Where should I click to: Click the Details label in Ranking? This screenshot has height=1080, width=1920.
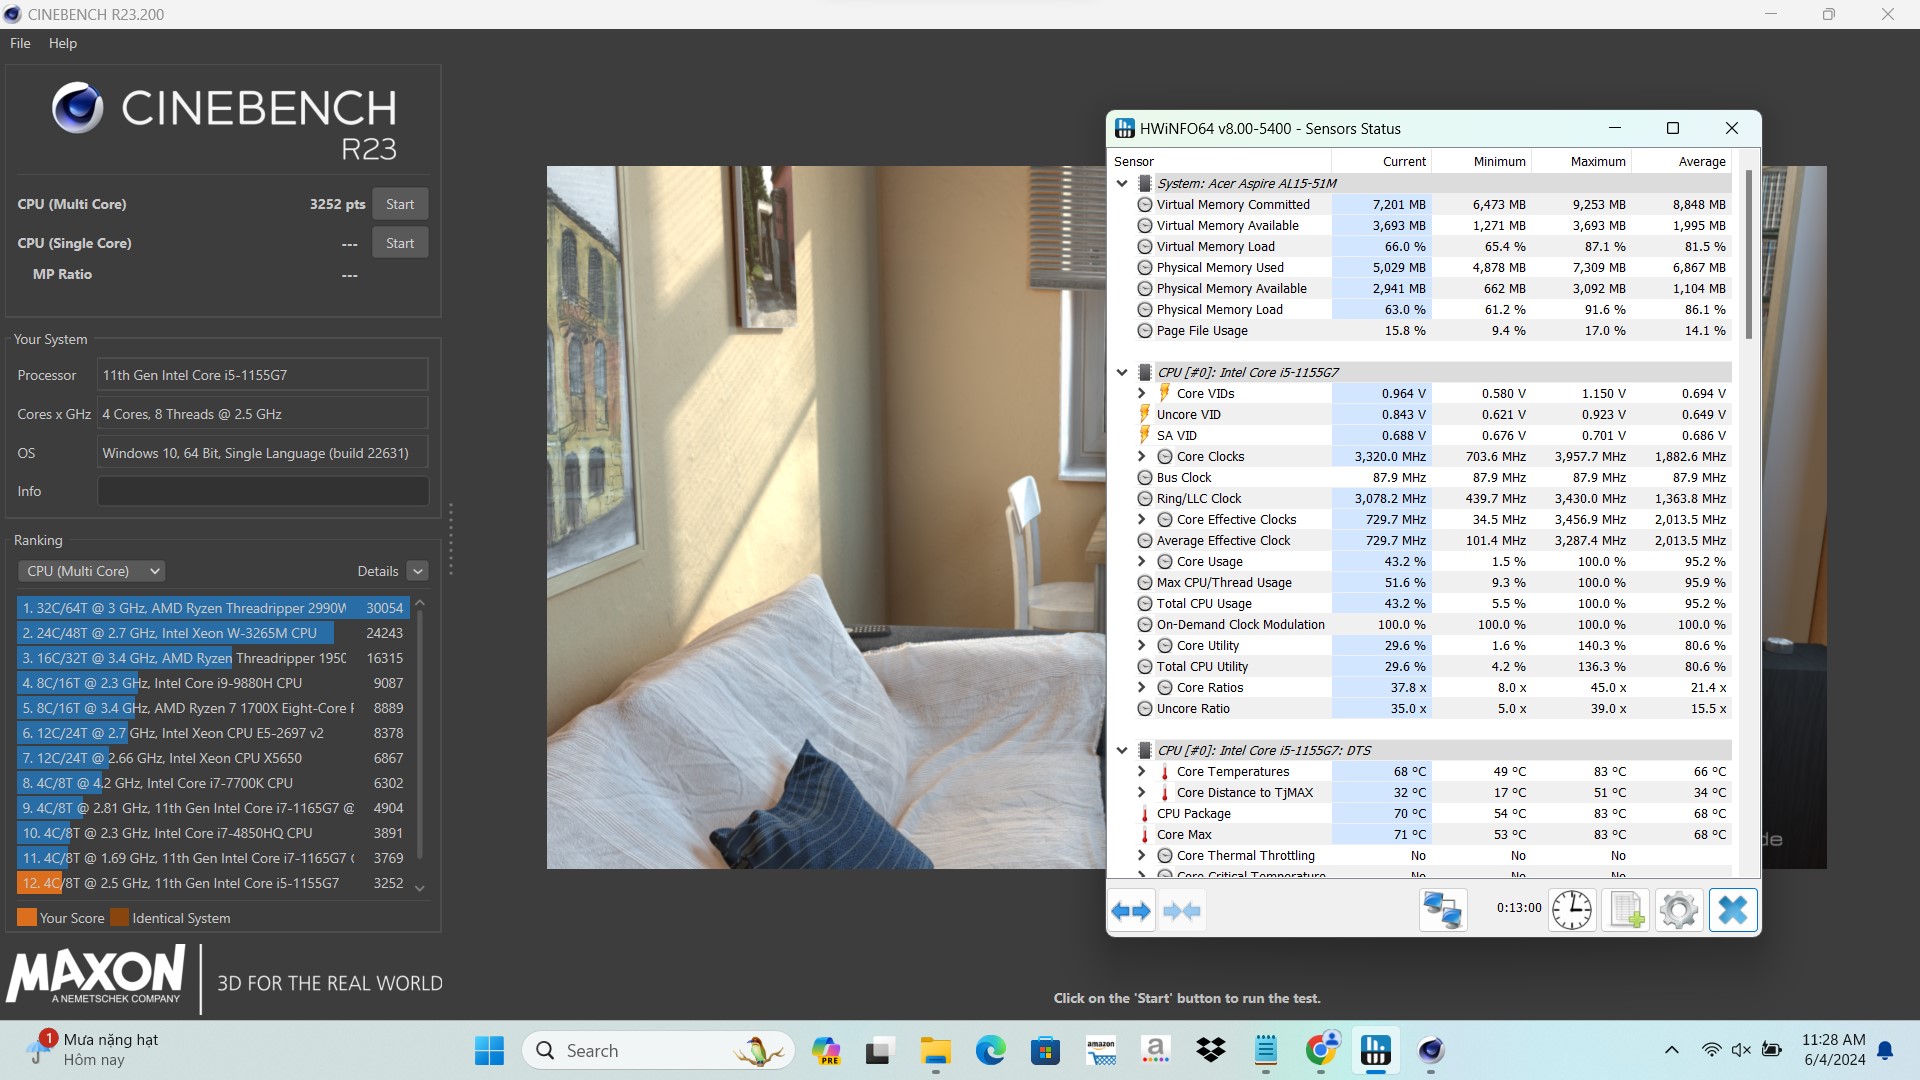(x=378, y=571)
